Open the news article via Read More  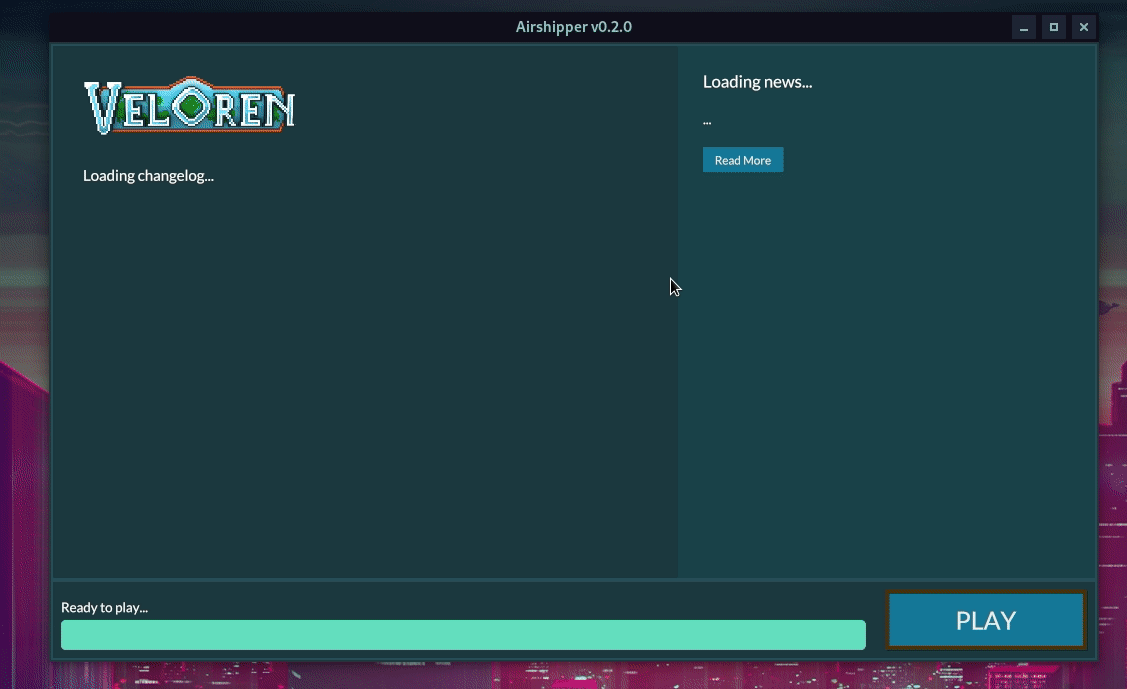(x=743, y=159)
